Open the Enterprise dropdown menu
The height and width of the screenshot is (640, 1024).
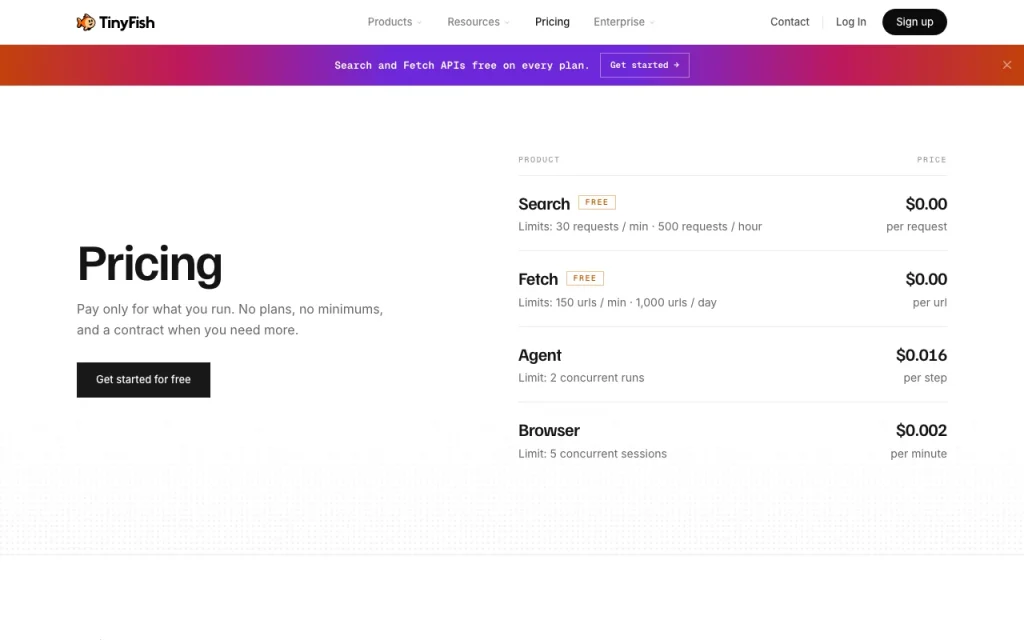(624, 22)
